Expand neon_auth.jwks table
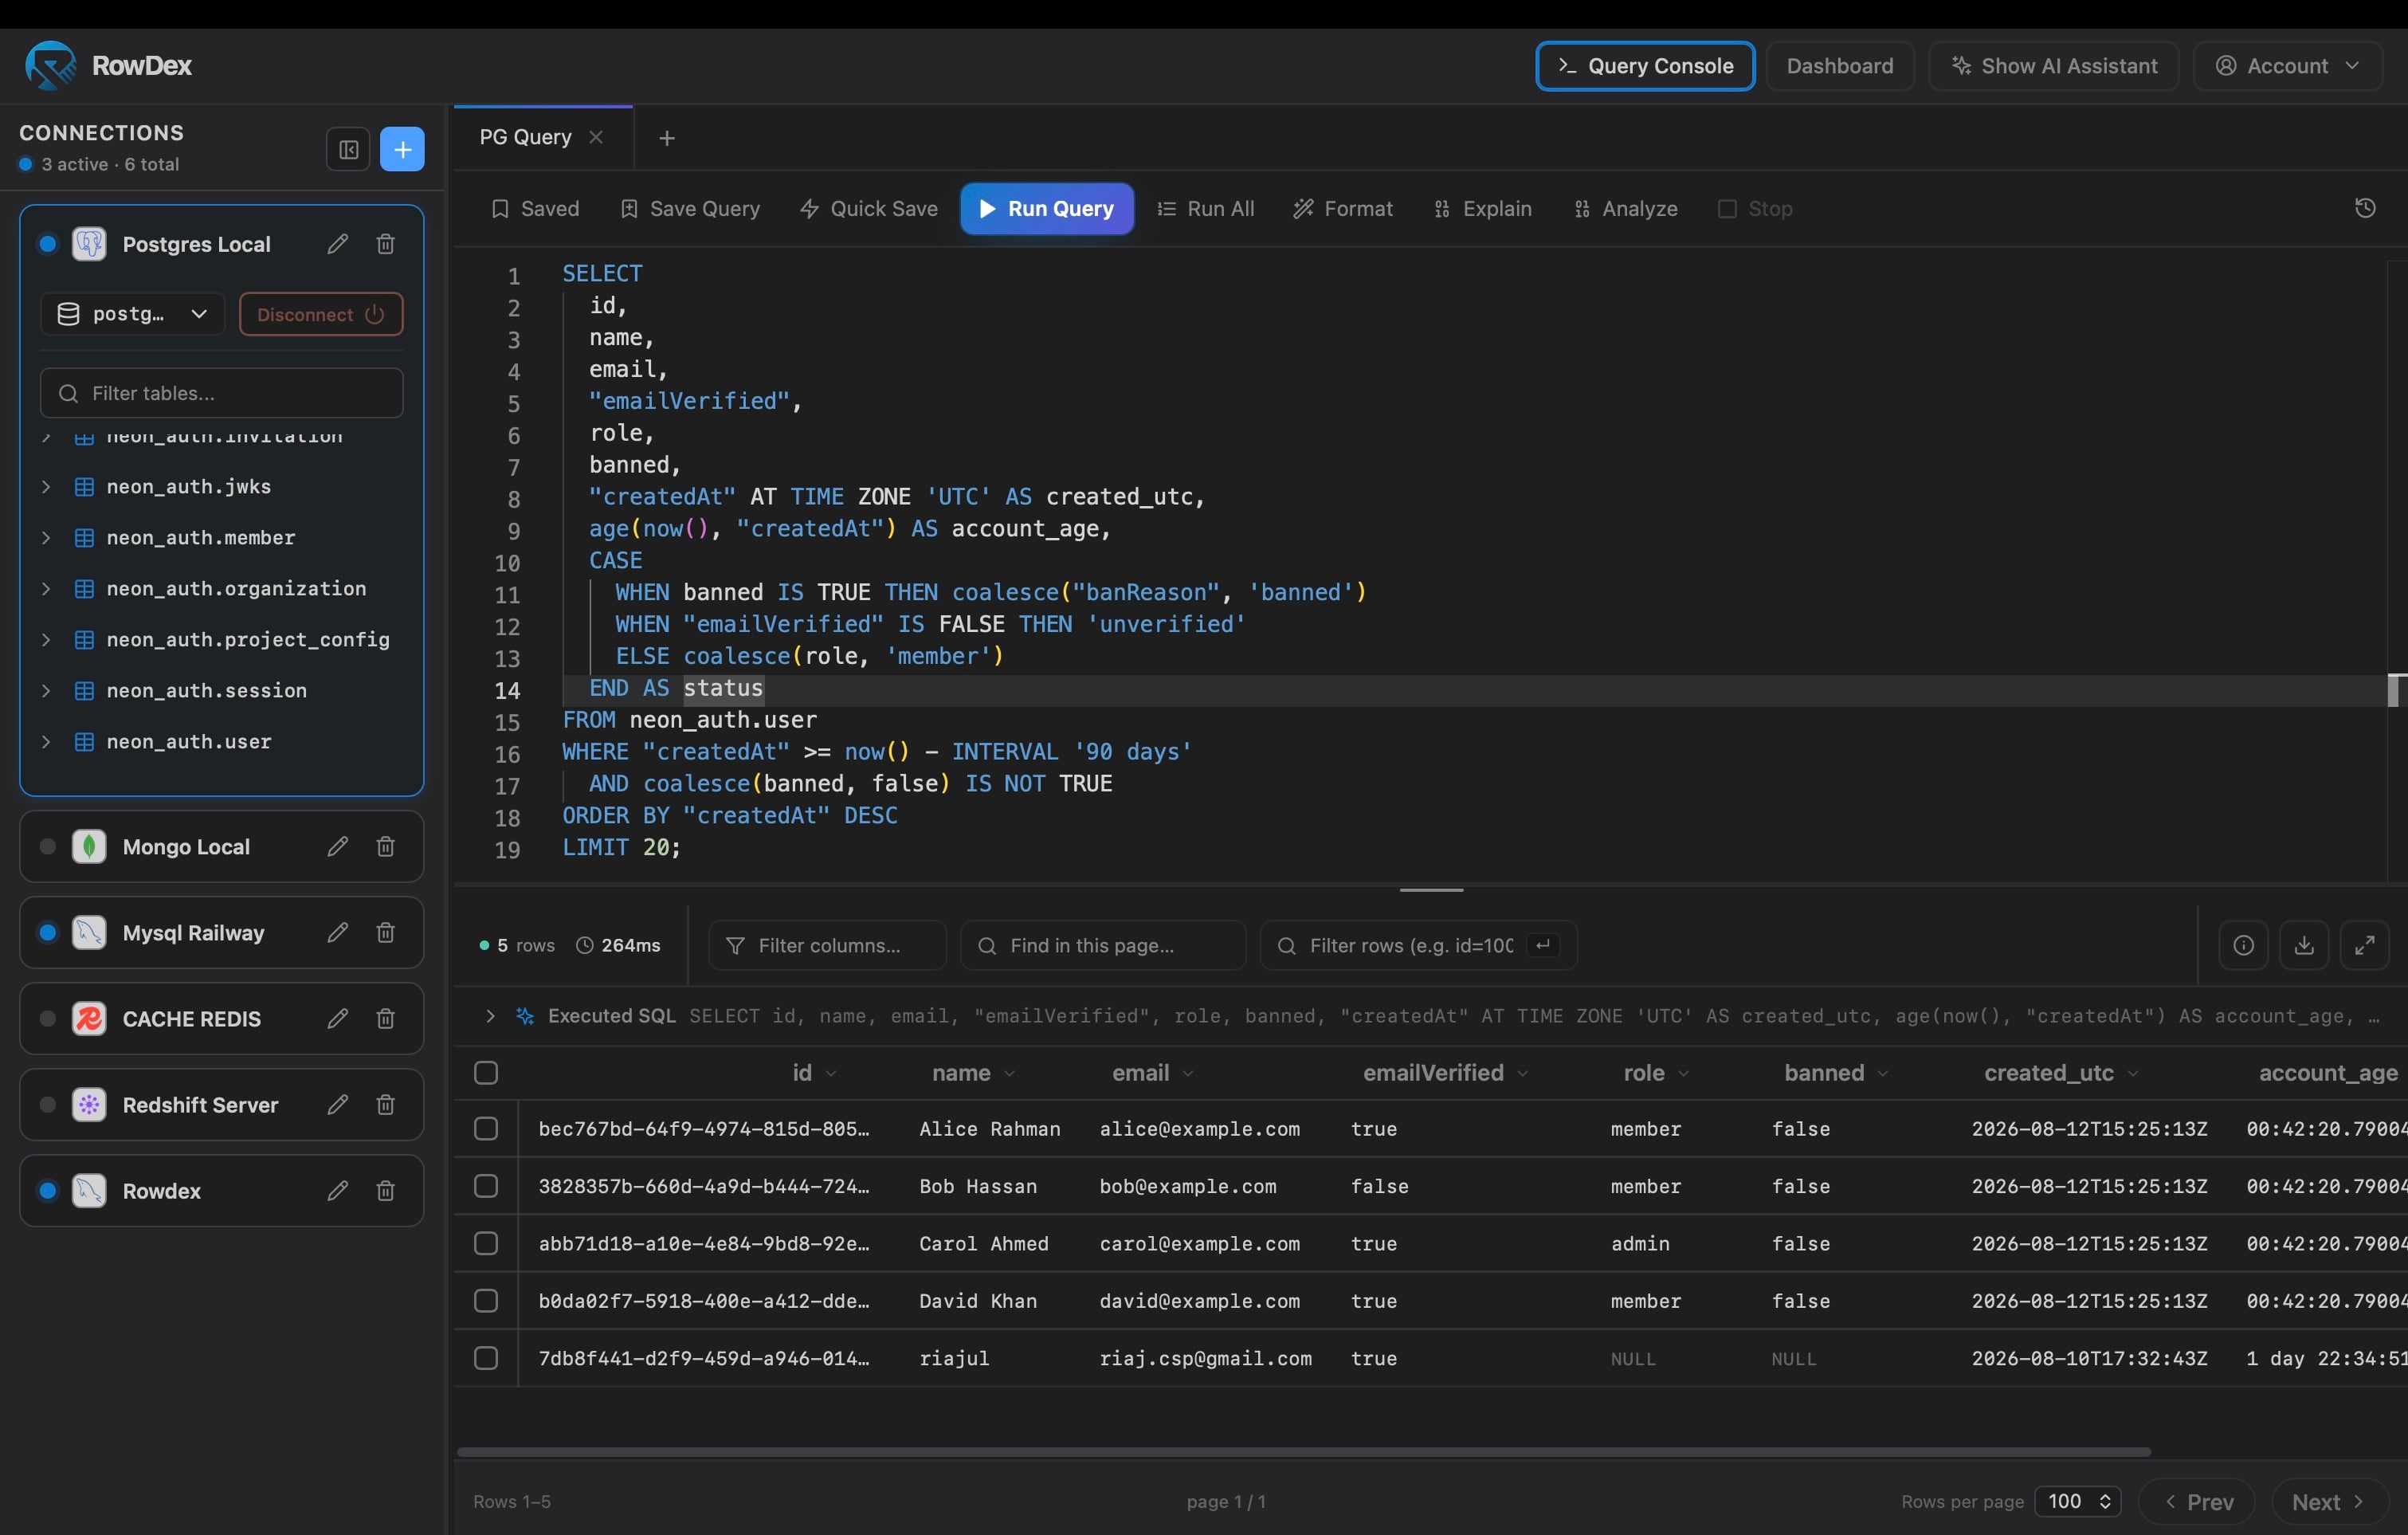 coord(46,487)
